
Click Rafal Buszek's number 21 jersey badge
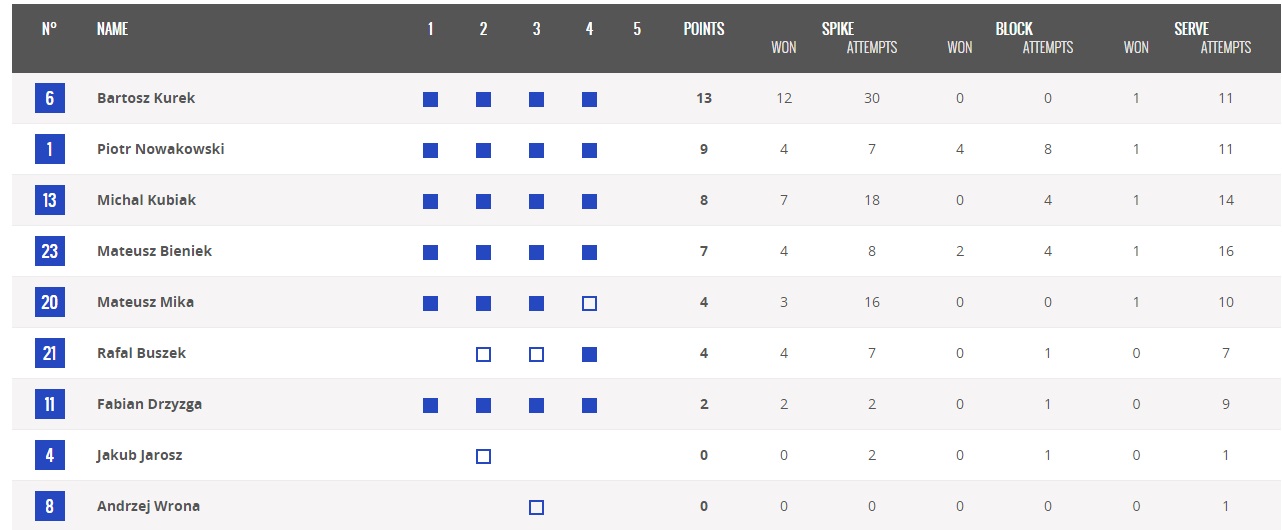pos(49,353)
